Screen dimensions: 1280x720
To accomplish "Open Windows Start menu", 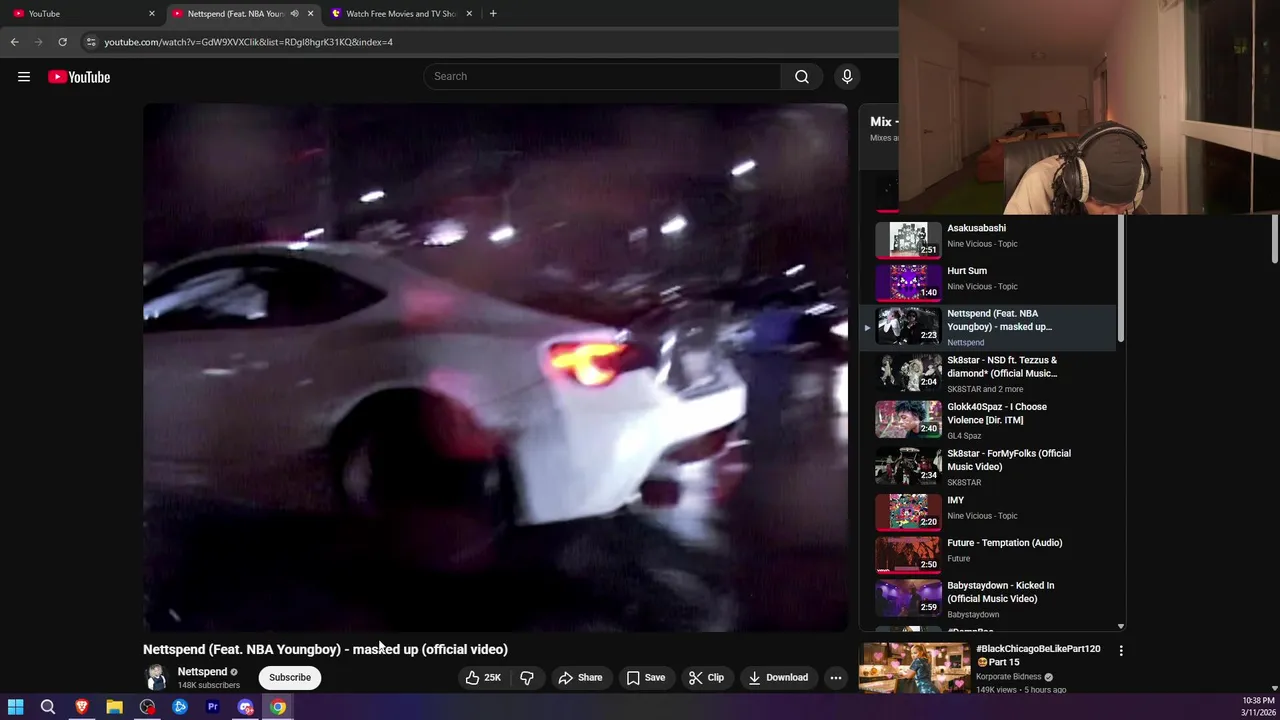I will pyautogui.click(x=15, y=707).
